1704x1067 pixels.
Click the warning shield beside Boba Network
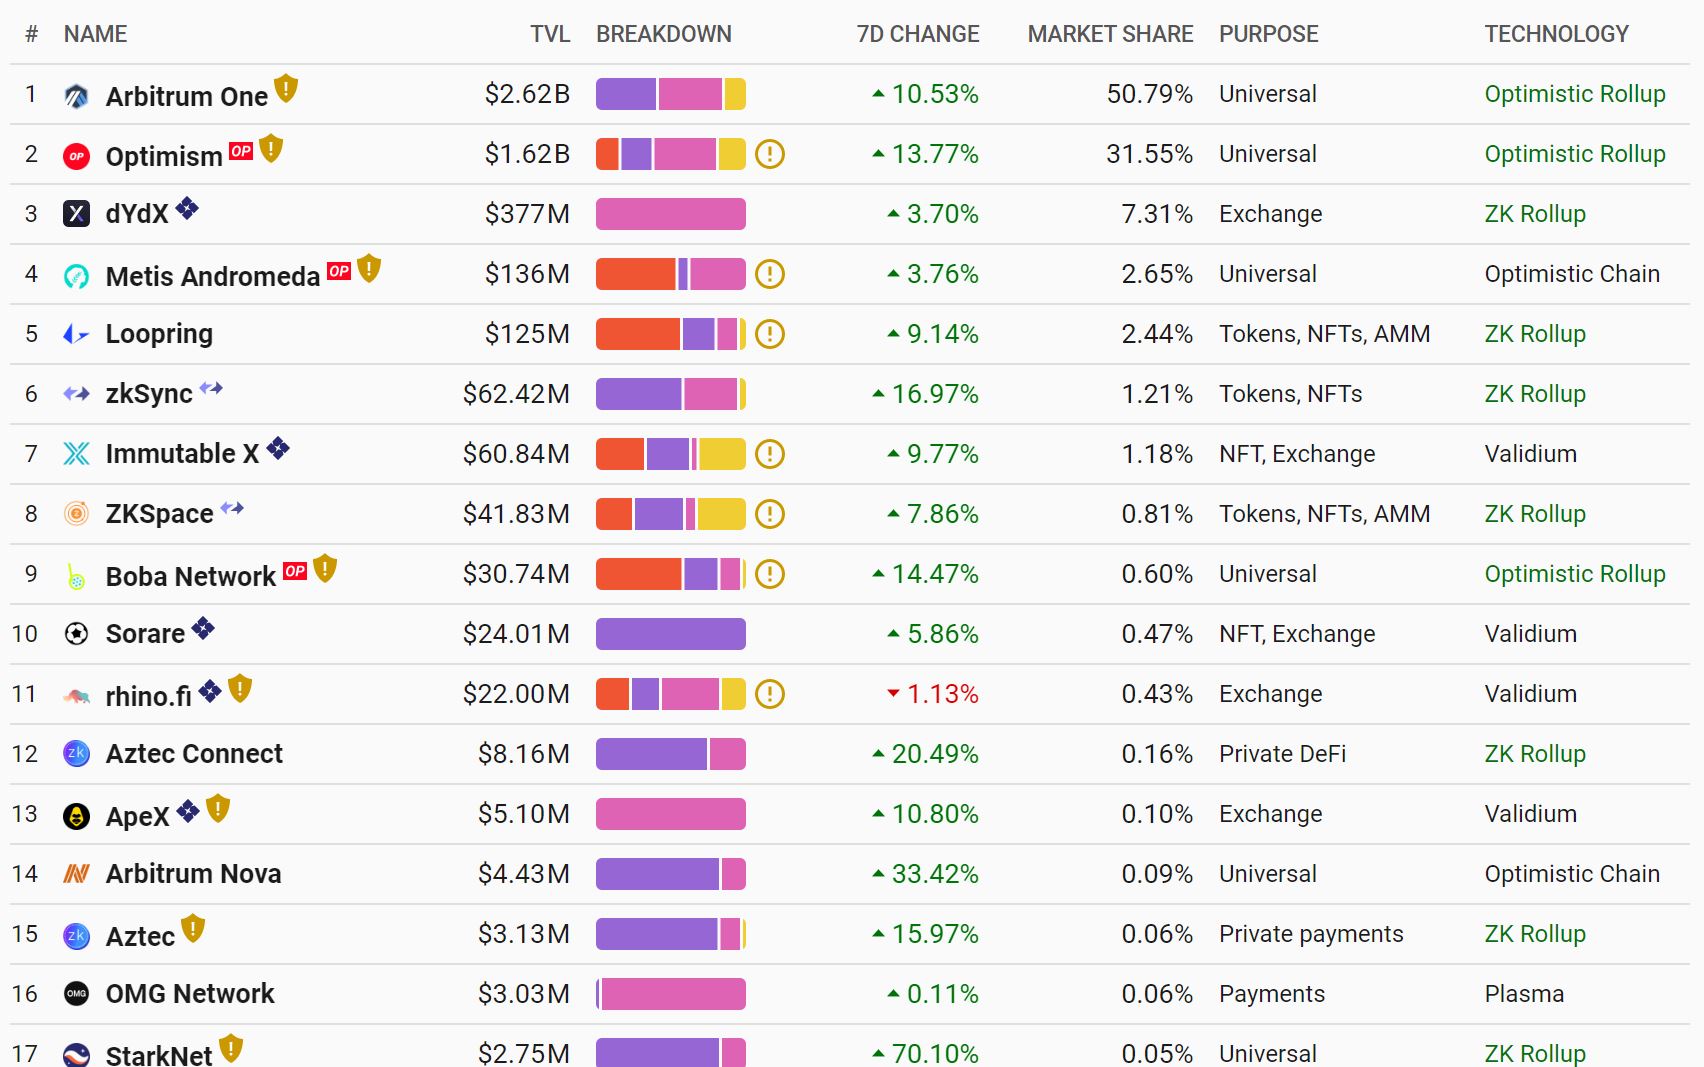[x=325, y=569]
